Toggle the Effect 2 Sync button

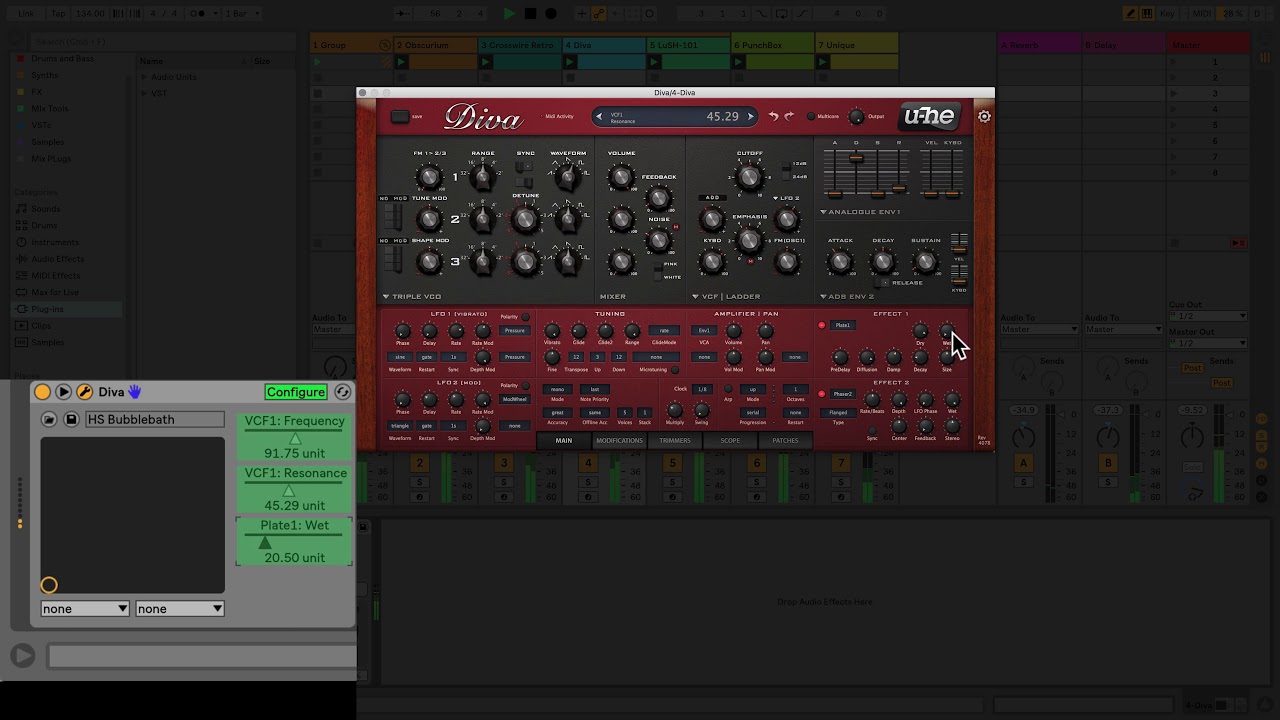[872, 430]
